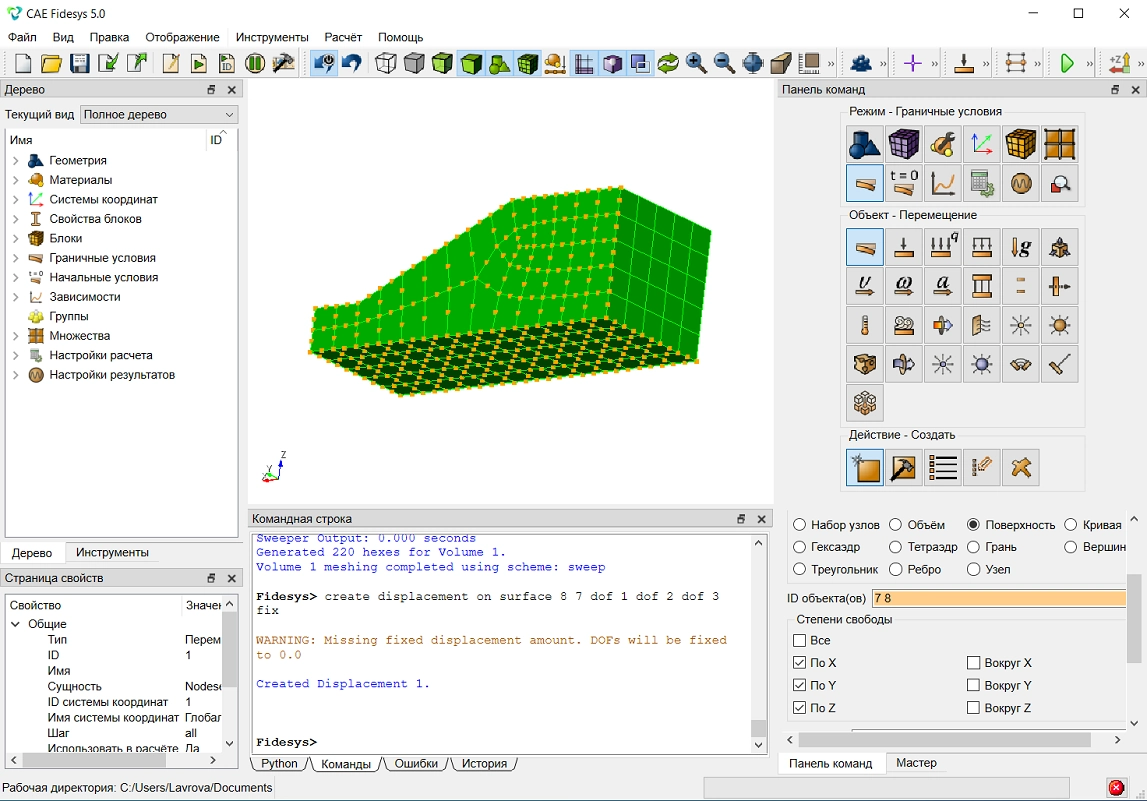Switch to the 'История' tab
This screenshot has width=1147, height=801.
[x=484, y=764]
